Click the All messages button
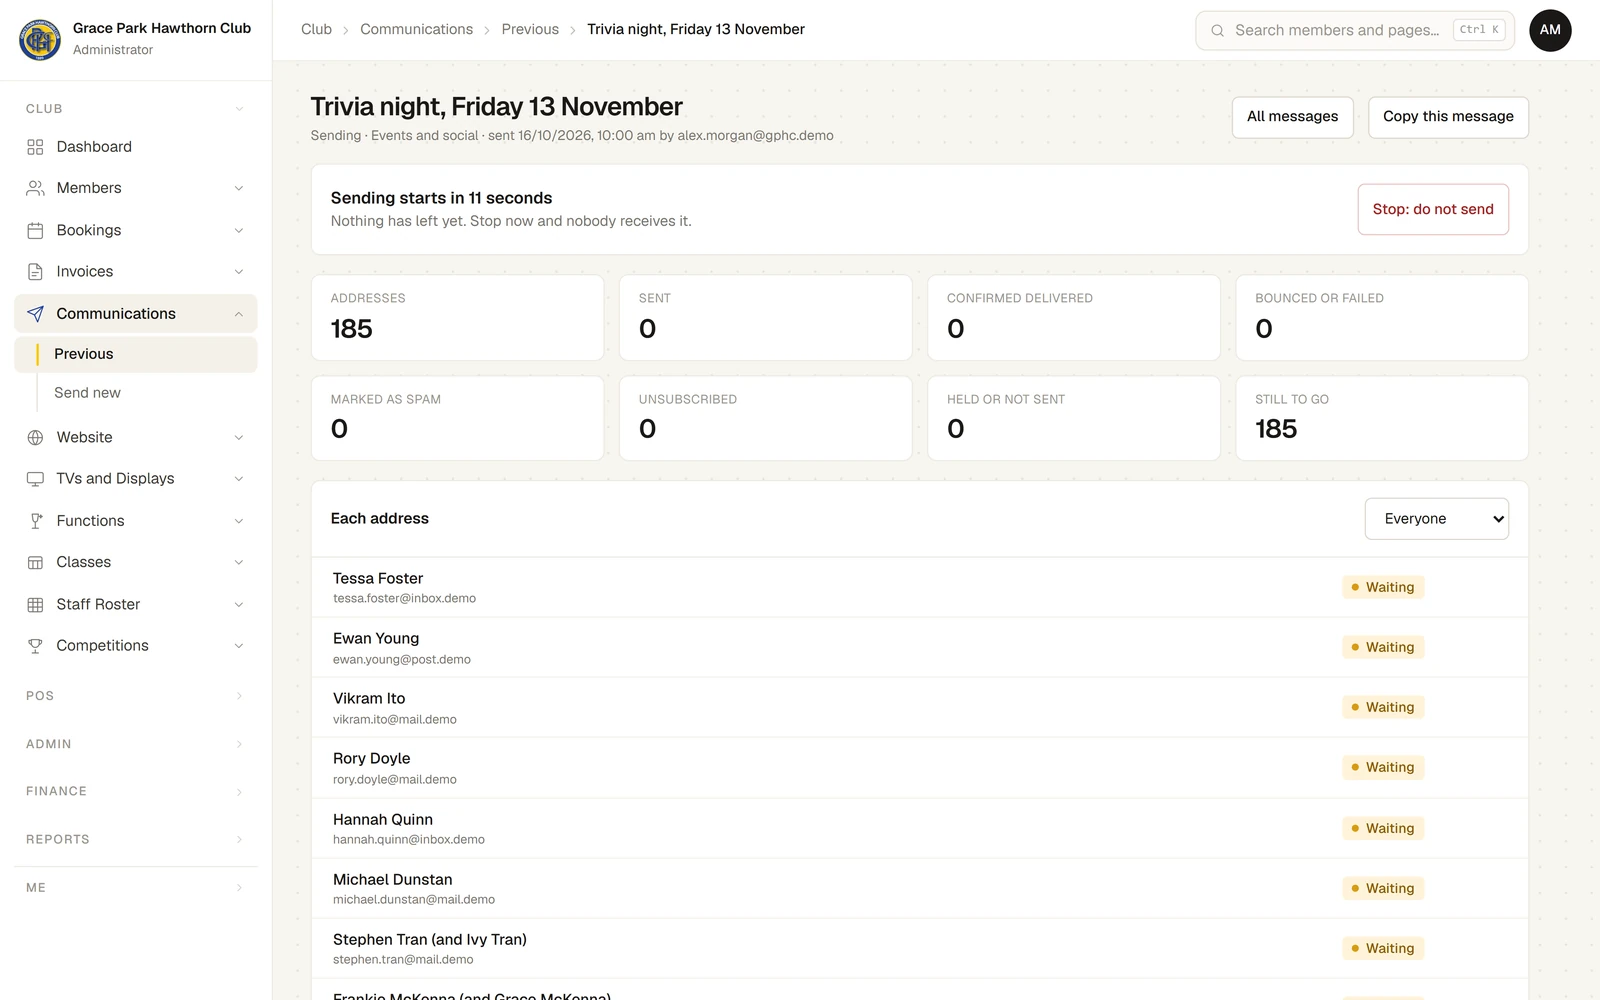Screen dimensions: 1600x1000 click(1292, 117)
